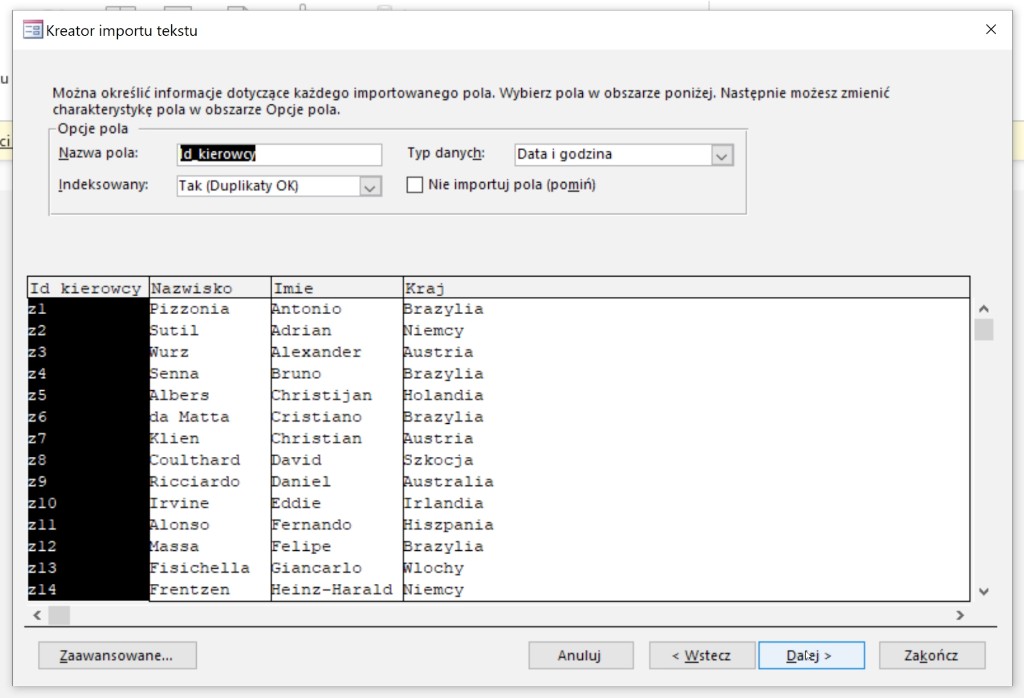Open the Typ danych dropdown
Viewport: 1024px width, 698px height.
722,155
